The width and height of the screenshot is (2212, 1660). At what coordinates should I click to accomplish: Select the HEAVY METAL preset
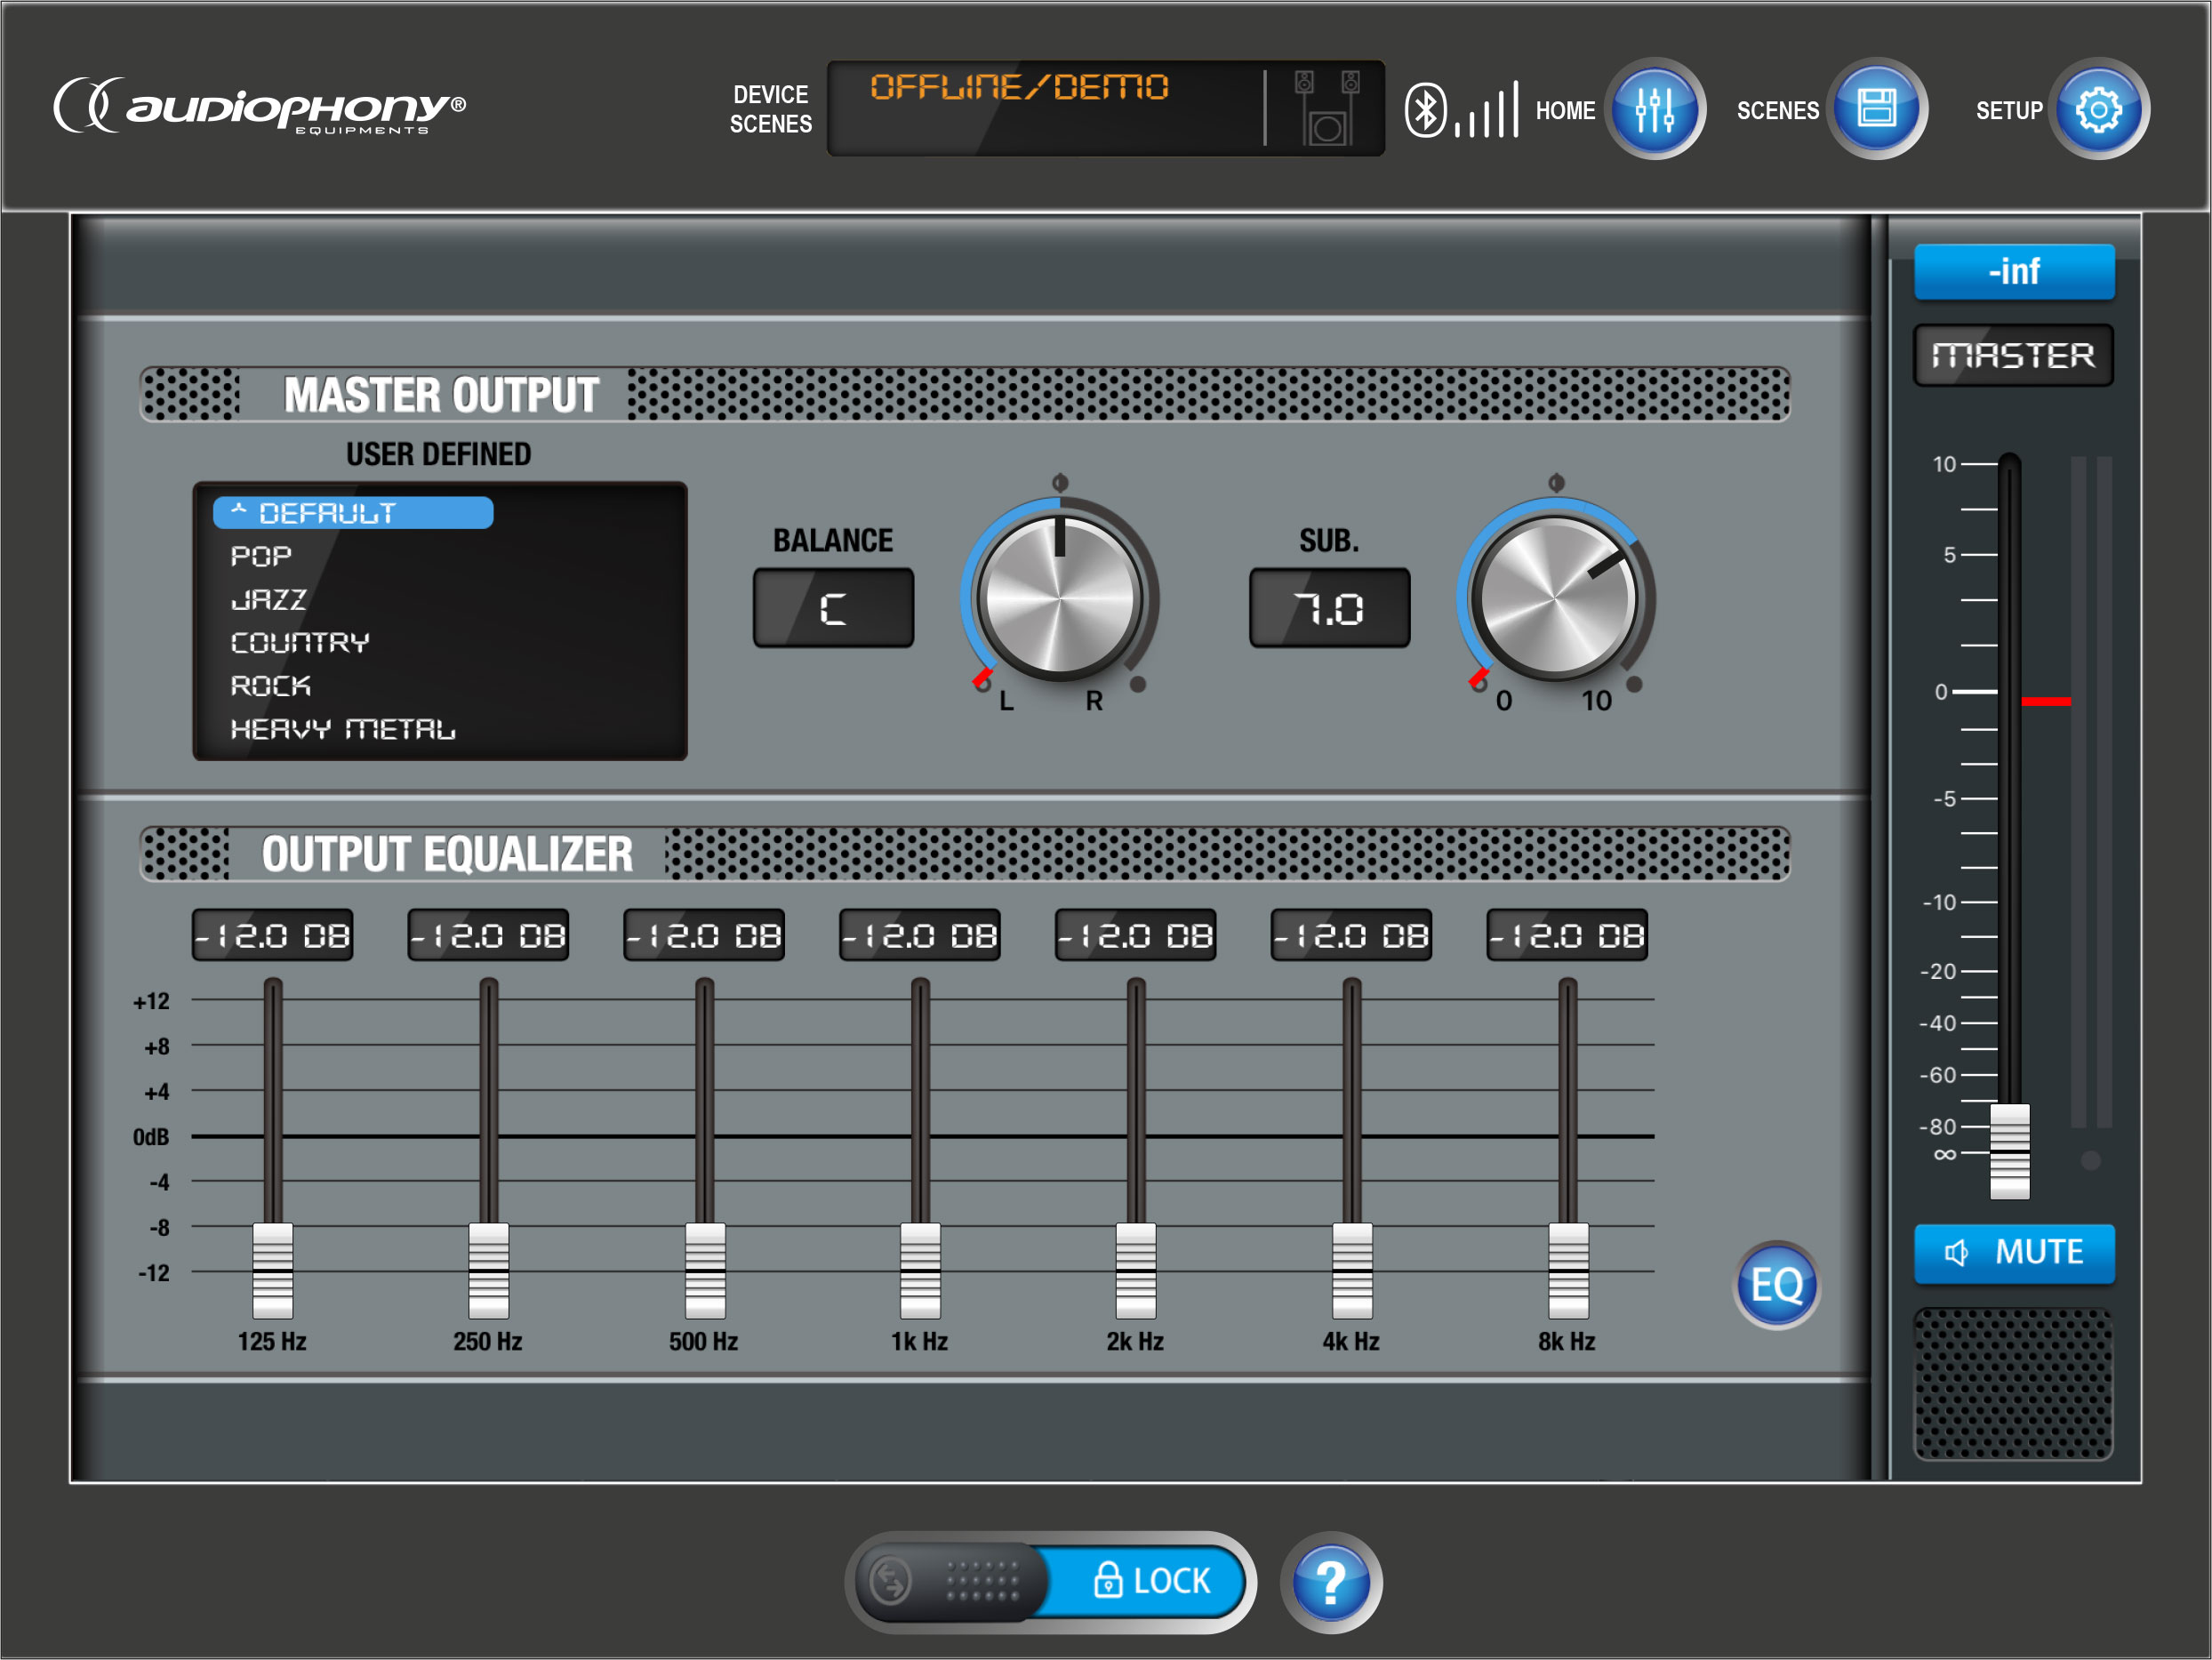pos(343,729)
